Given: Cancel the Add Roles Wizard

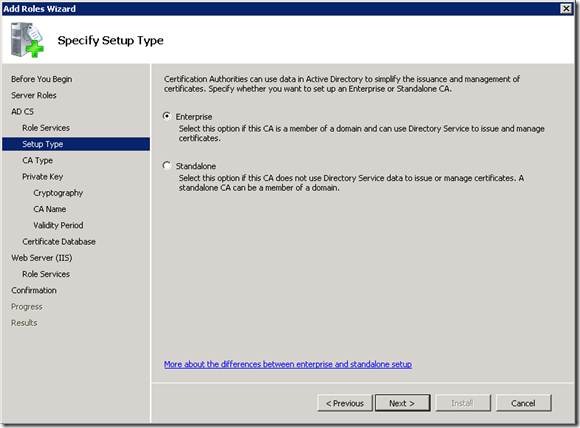Looking at the screenshot, I should (523, 403).
